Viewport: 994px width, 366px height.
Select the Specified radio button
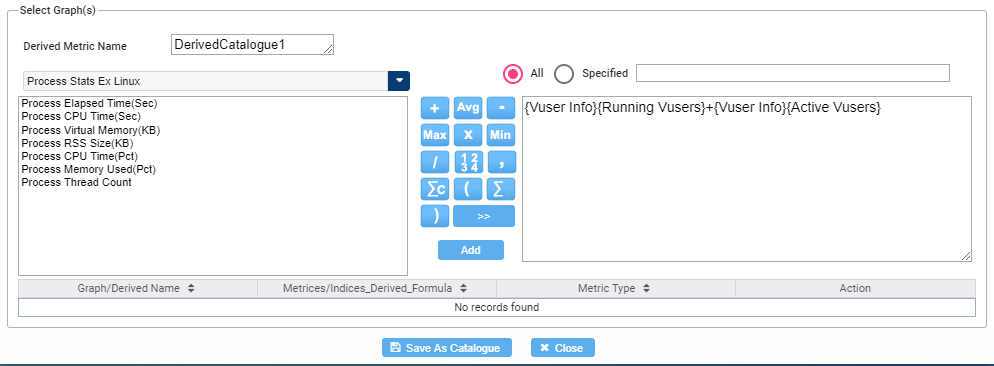[564, 74]
